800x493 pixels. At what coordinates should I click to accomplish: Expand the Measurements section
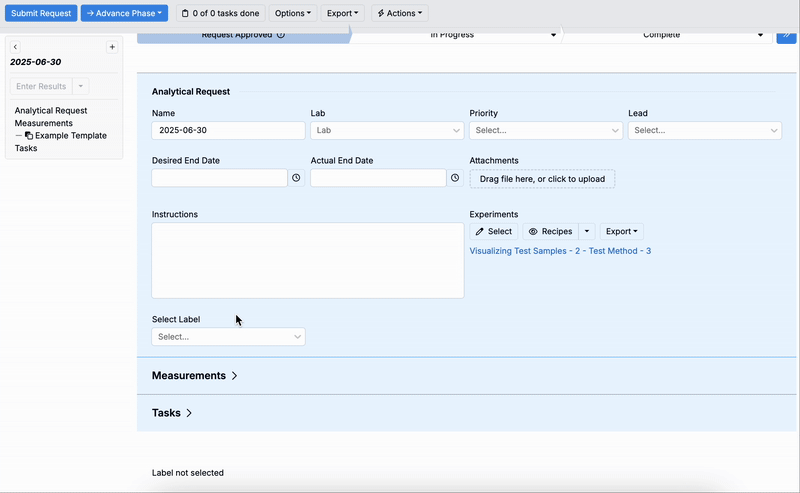[195, 376]
